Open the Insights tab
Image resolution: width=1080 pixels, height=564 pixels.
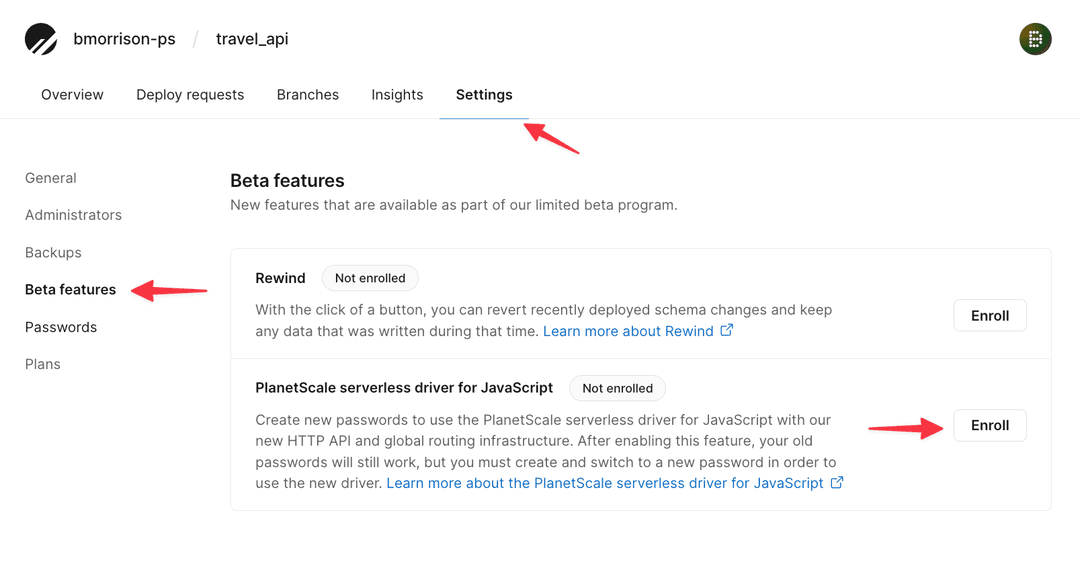click(397, 95)
